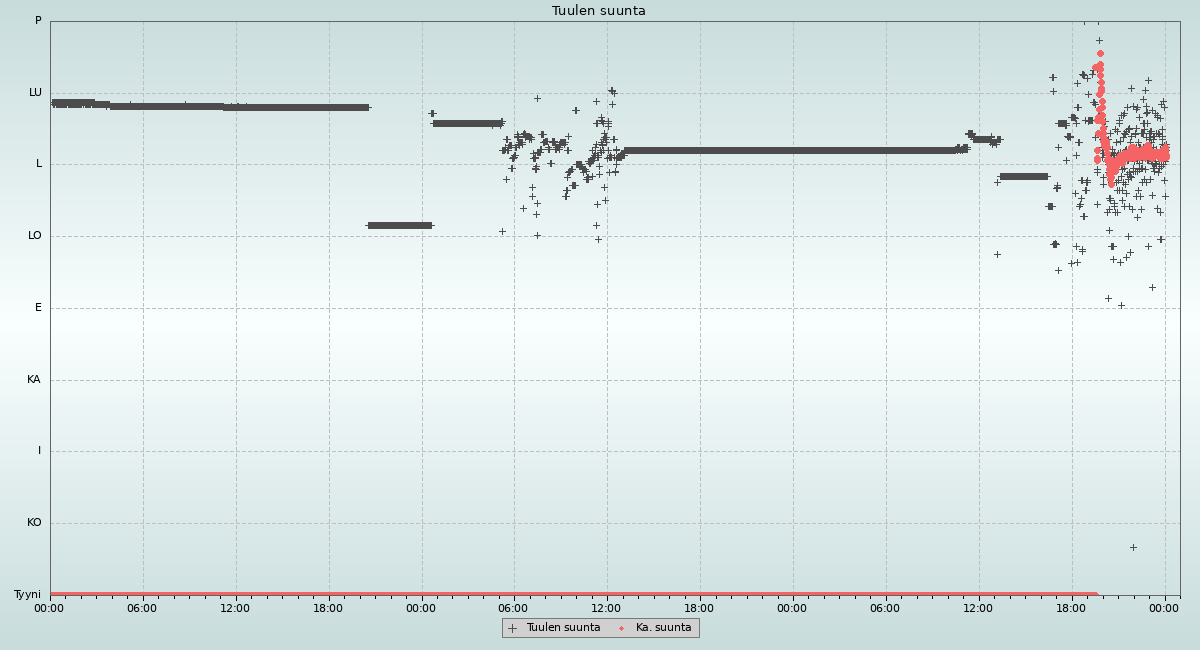This screenshot has width=1200, height=650.
Task: Click the 'KO' y-axis label
Action: 34,523
